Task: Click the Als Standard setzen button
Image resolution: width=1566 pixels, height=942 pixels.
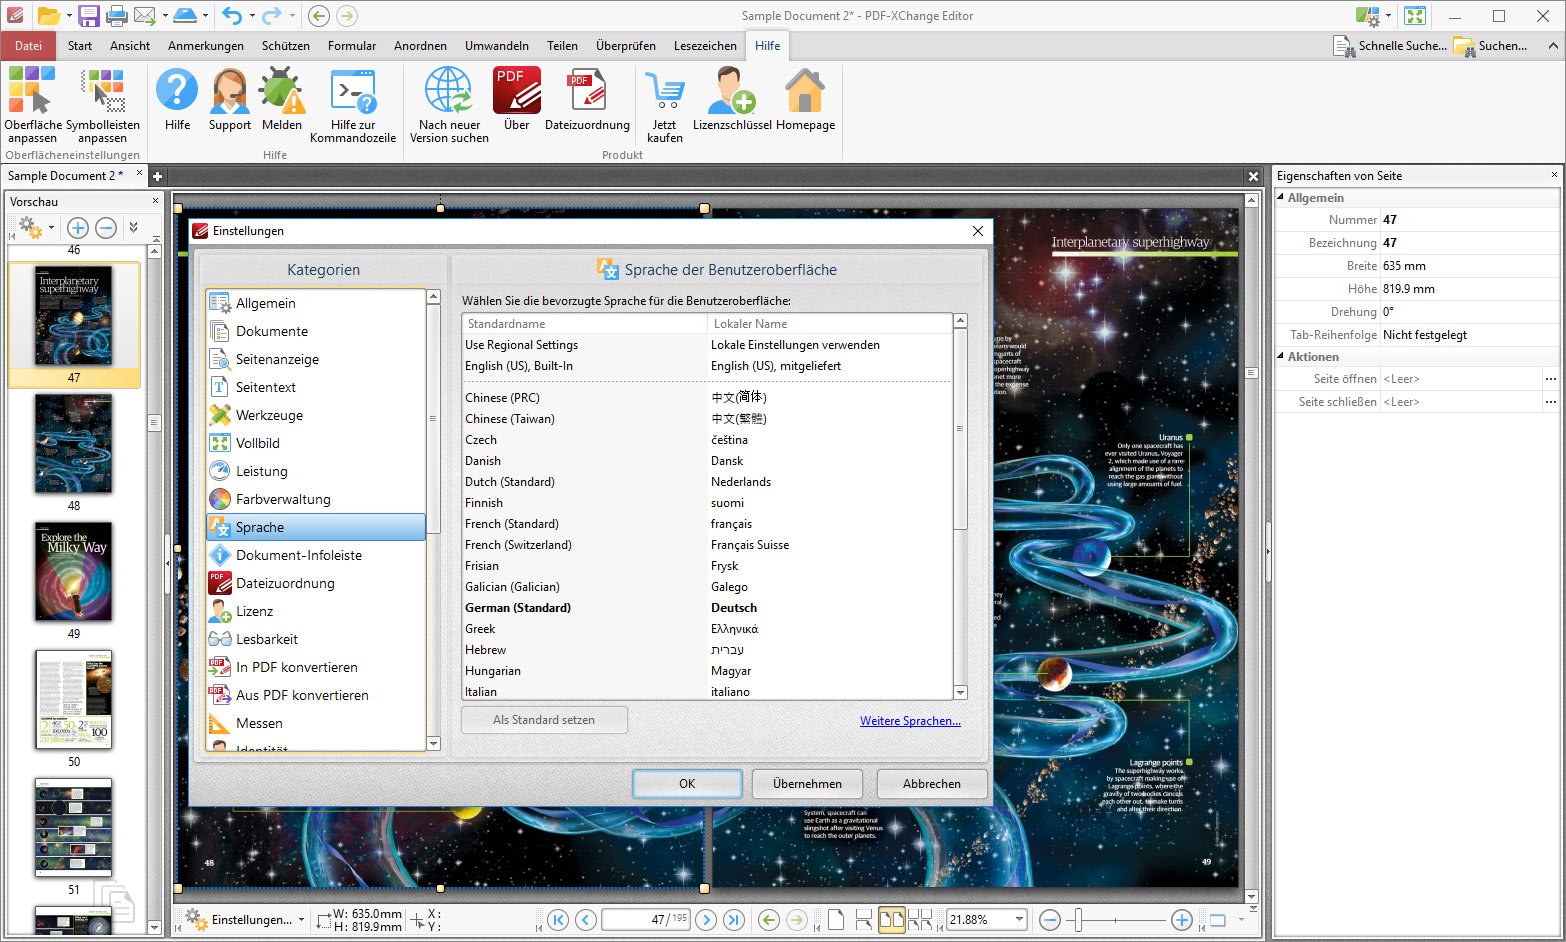Action: point(543,719)
